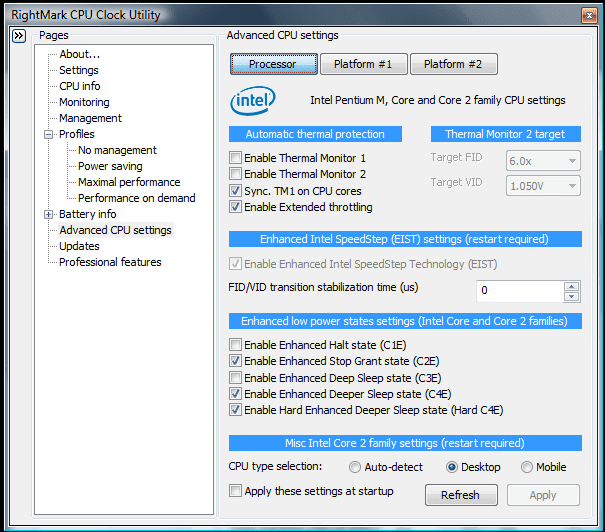This screenshot has width=605, height=532.
Task: Open the Target VID dropdown
Action: (543, 186)
